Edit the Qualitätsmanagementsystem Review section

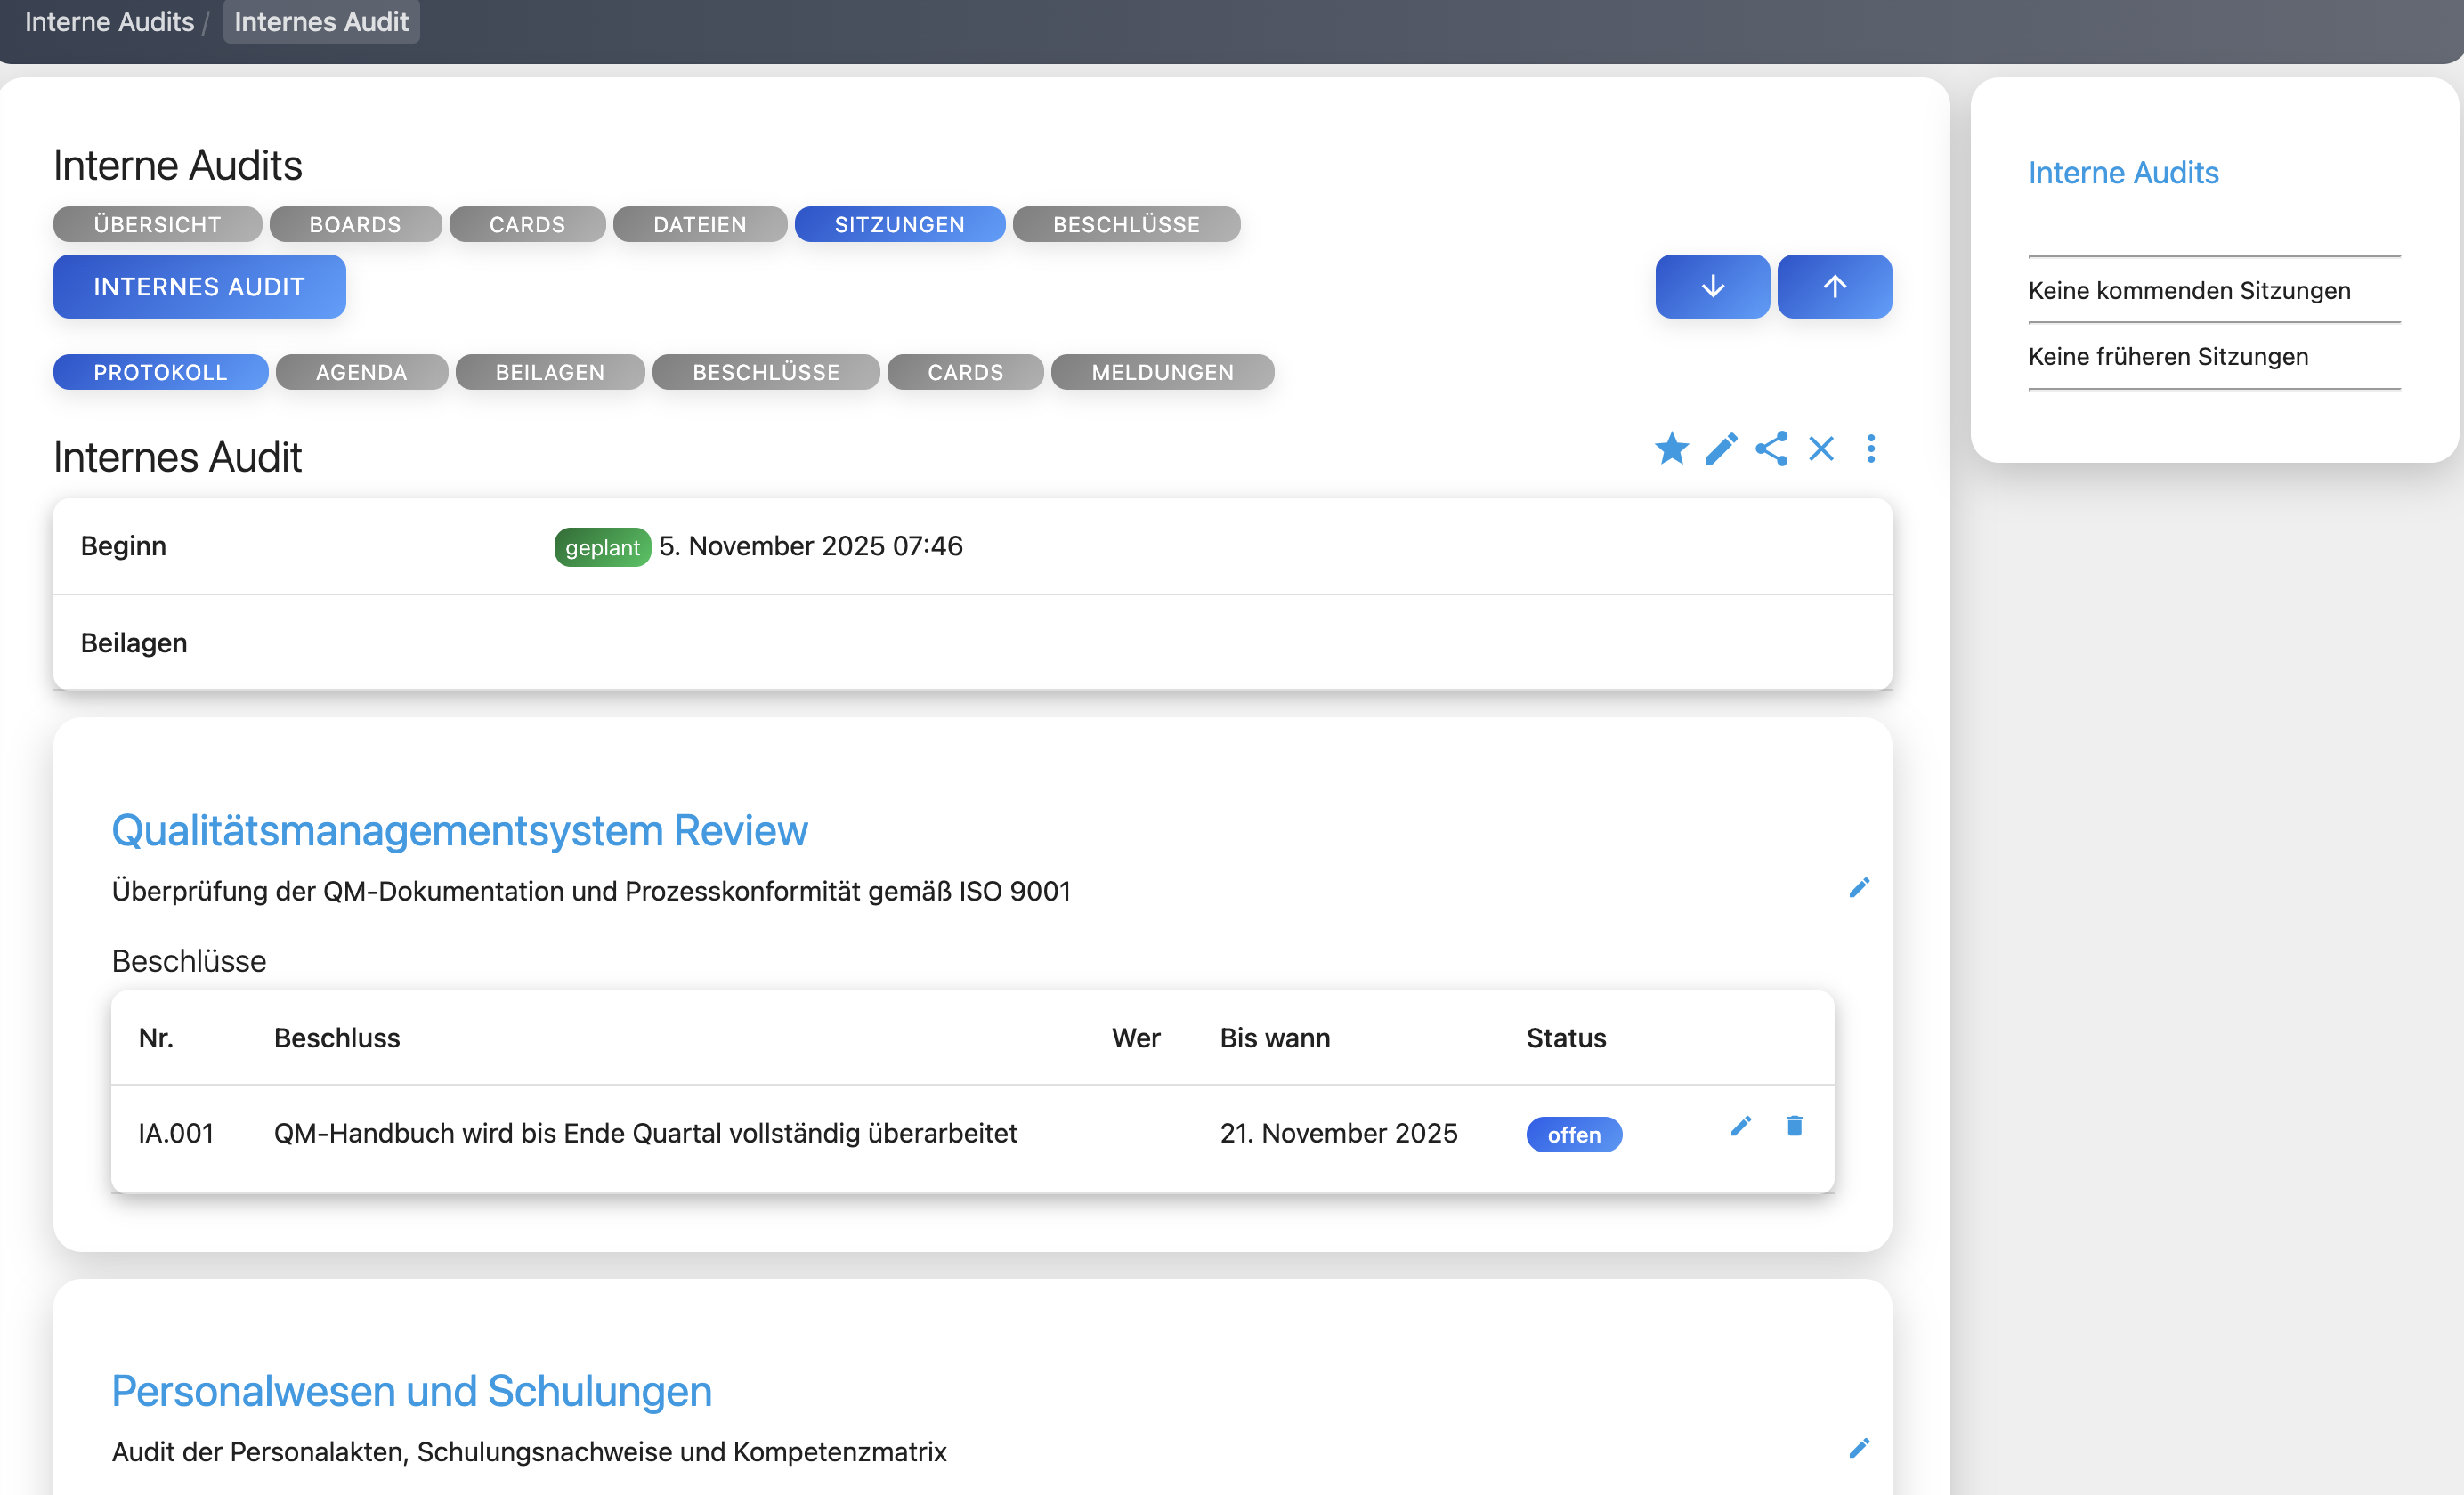tap(1859, 887)
